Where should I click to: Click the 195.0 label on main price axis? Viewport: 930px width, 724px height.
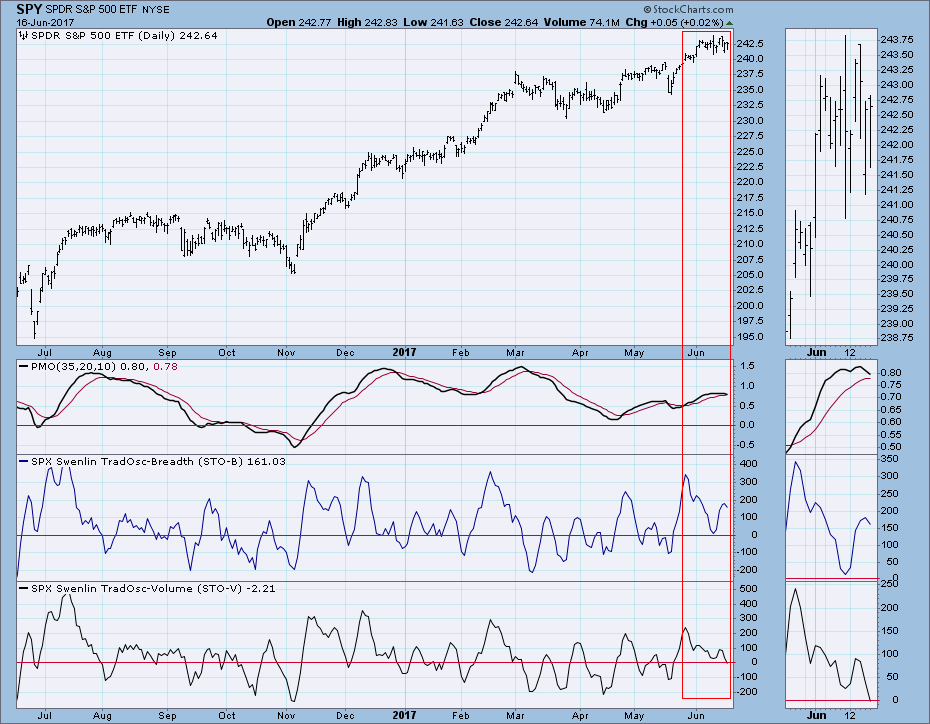[750, 337]
